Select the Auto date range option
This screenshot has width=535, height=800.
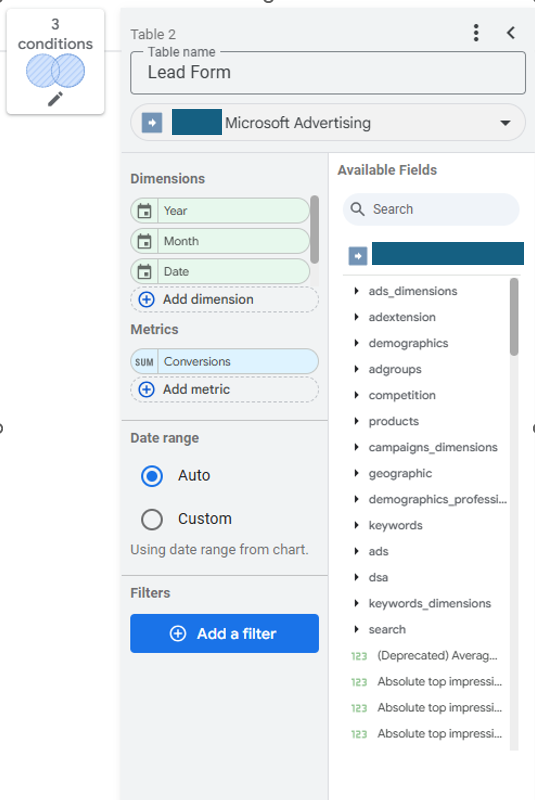point(152,476)
